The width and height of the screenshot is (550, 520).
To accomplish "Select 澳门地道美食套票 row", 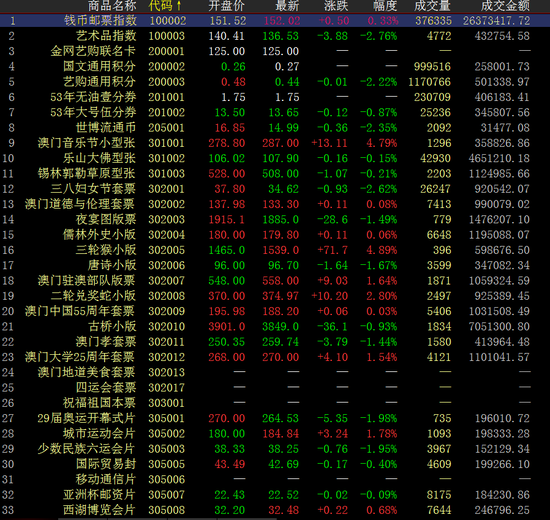I will point(275,372).
